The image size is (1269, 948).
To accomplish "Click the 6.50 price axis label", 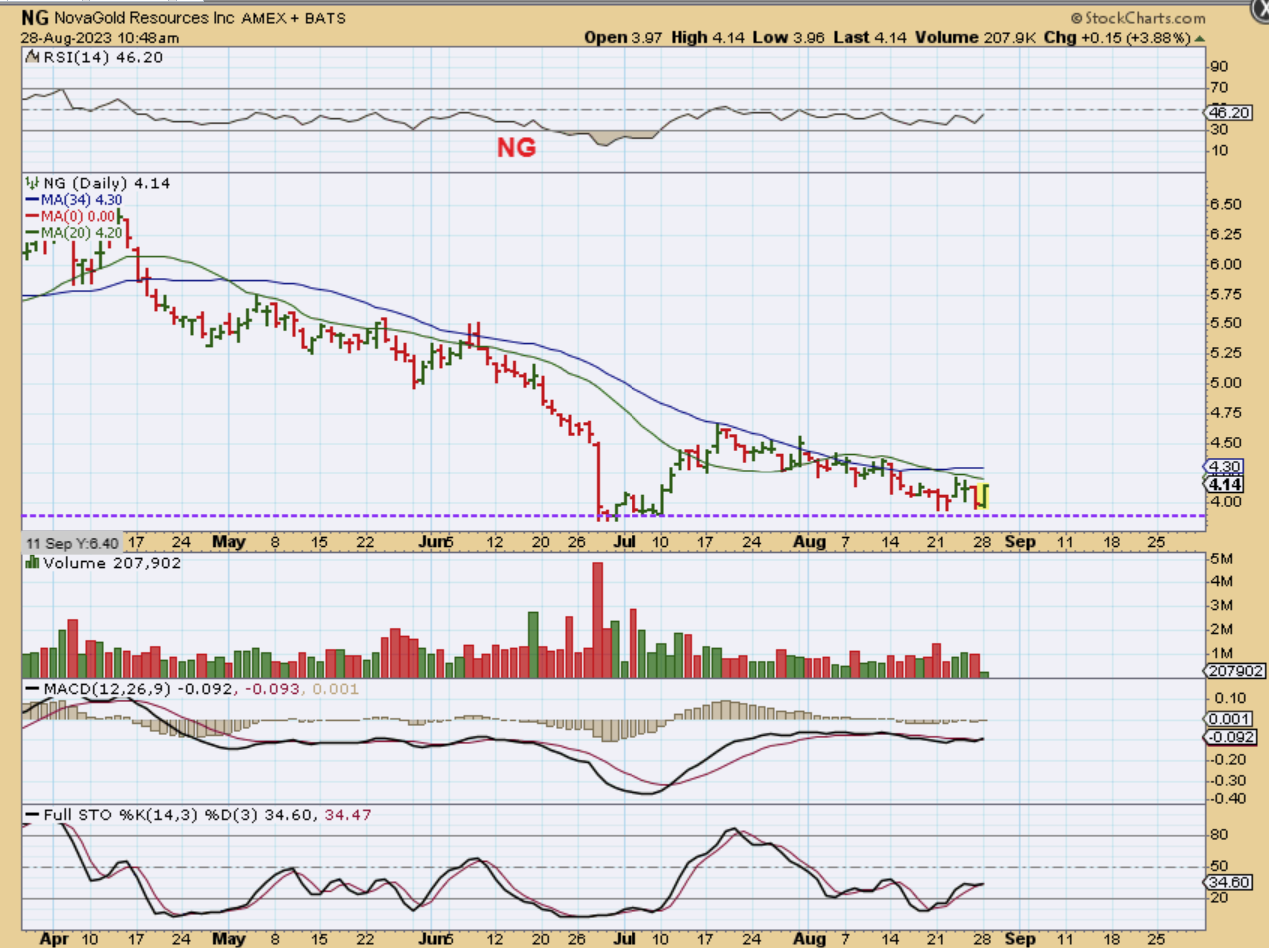I will click(x=1226, y=205).
